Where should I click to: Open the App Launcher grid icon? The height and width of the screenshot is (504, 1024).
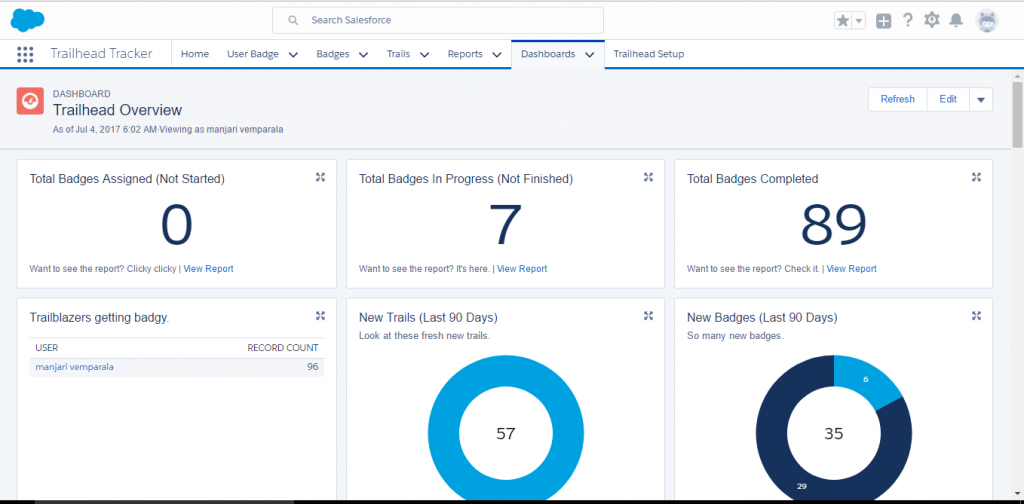coord(25,54)
